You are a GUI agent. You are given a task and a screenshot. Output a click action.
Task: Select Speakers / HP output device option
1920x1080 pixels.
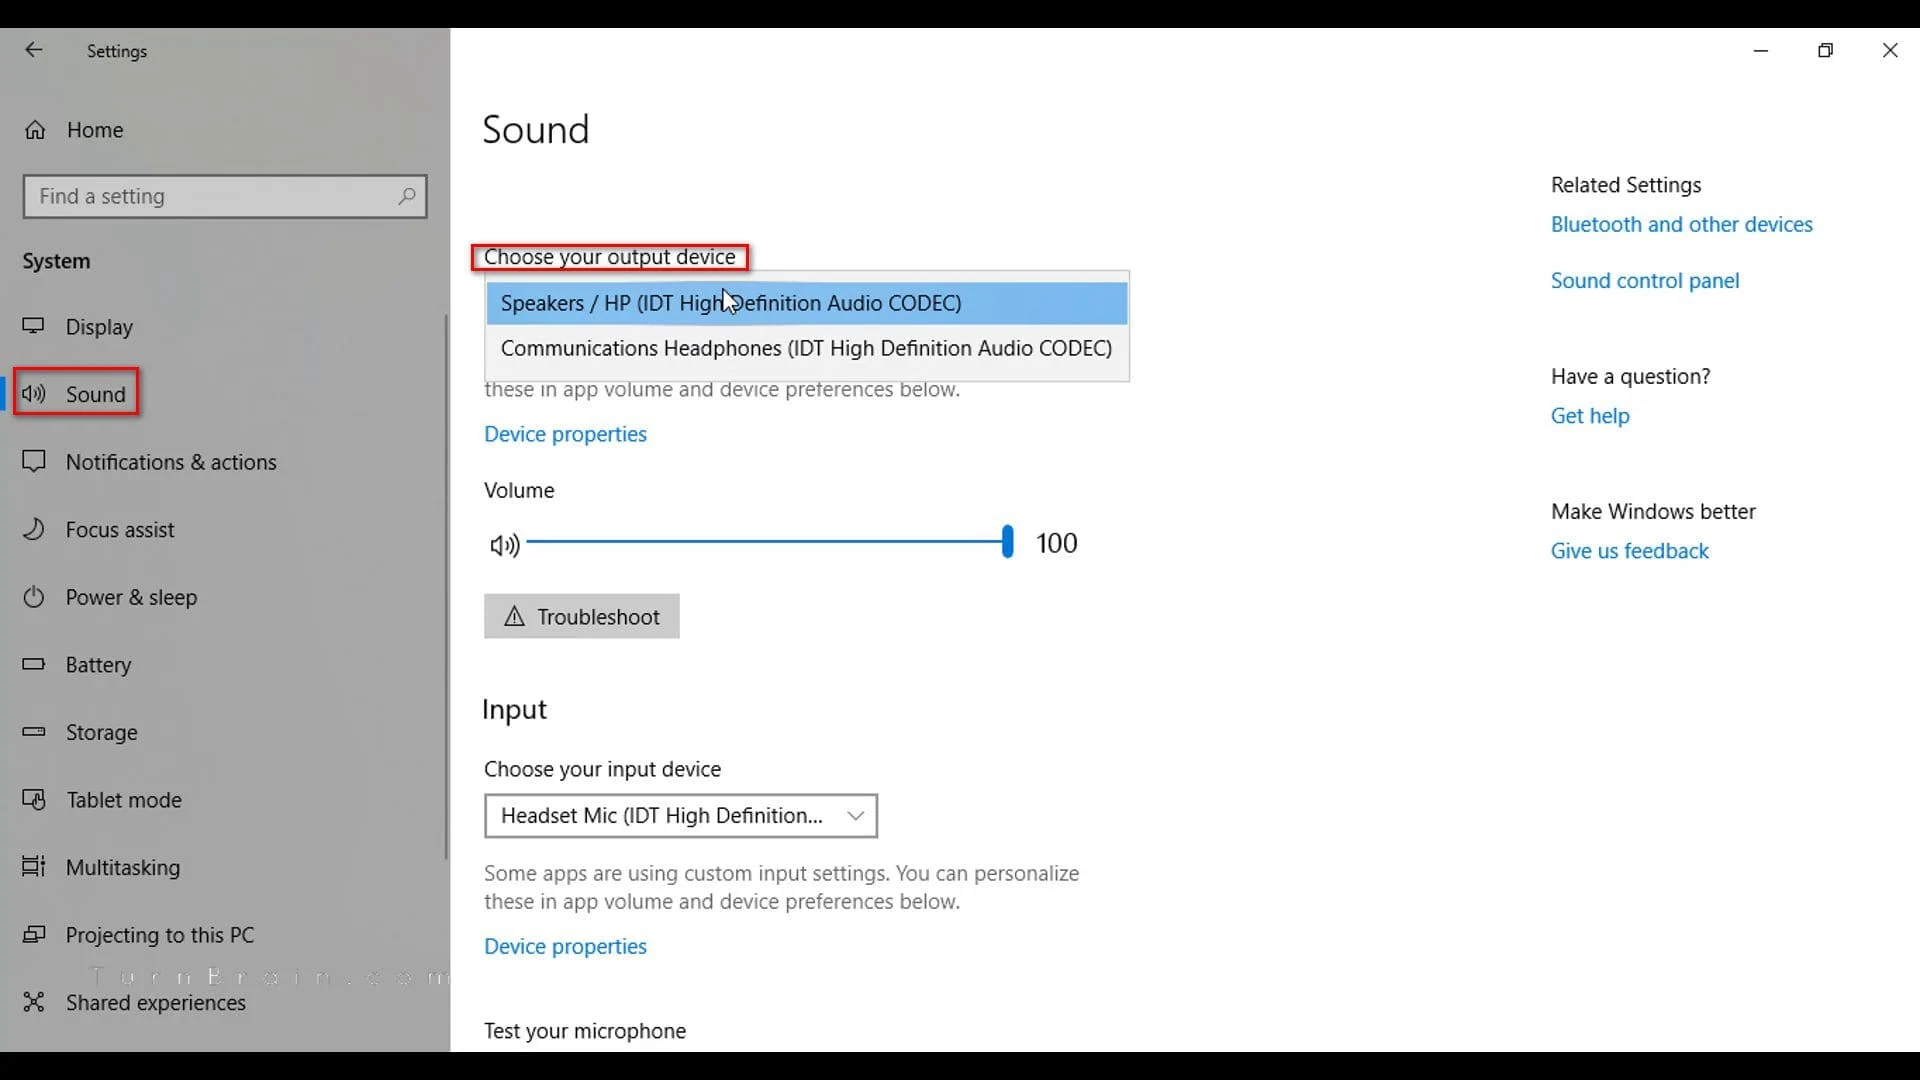click(x=806, y=303)
